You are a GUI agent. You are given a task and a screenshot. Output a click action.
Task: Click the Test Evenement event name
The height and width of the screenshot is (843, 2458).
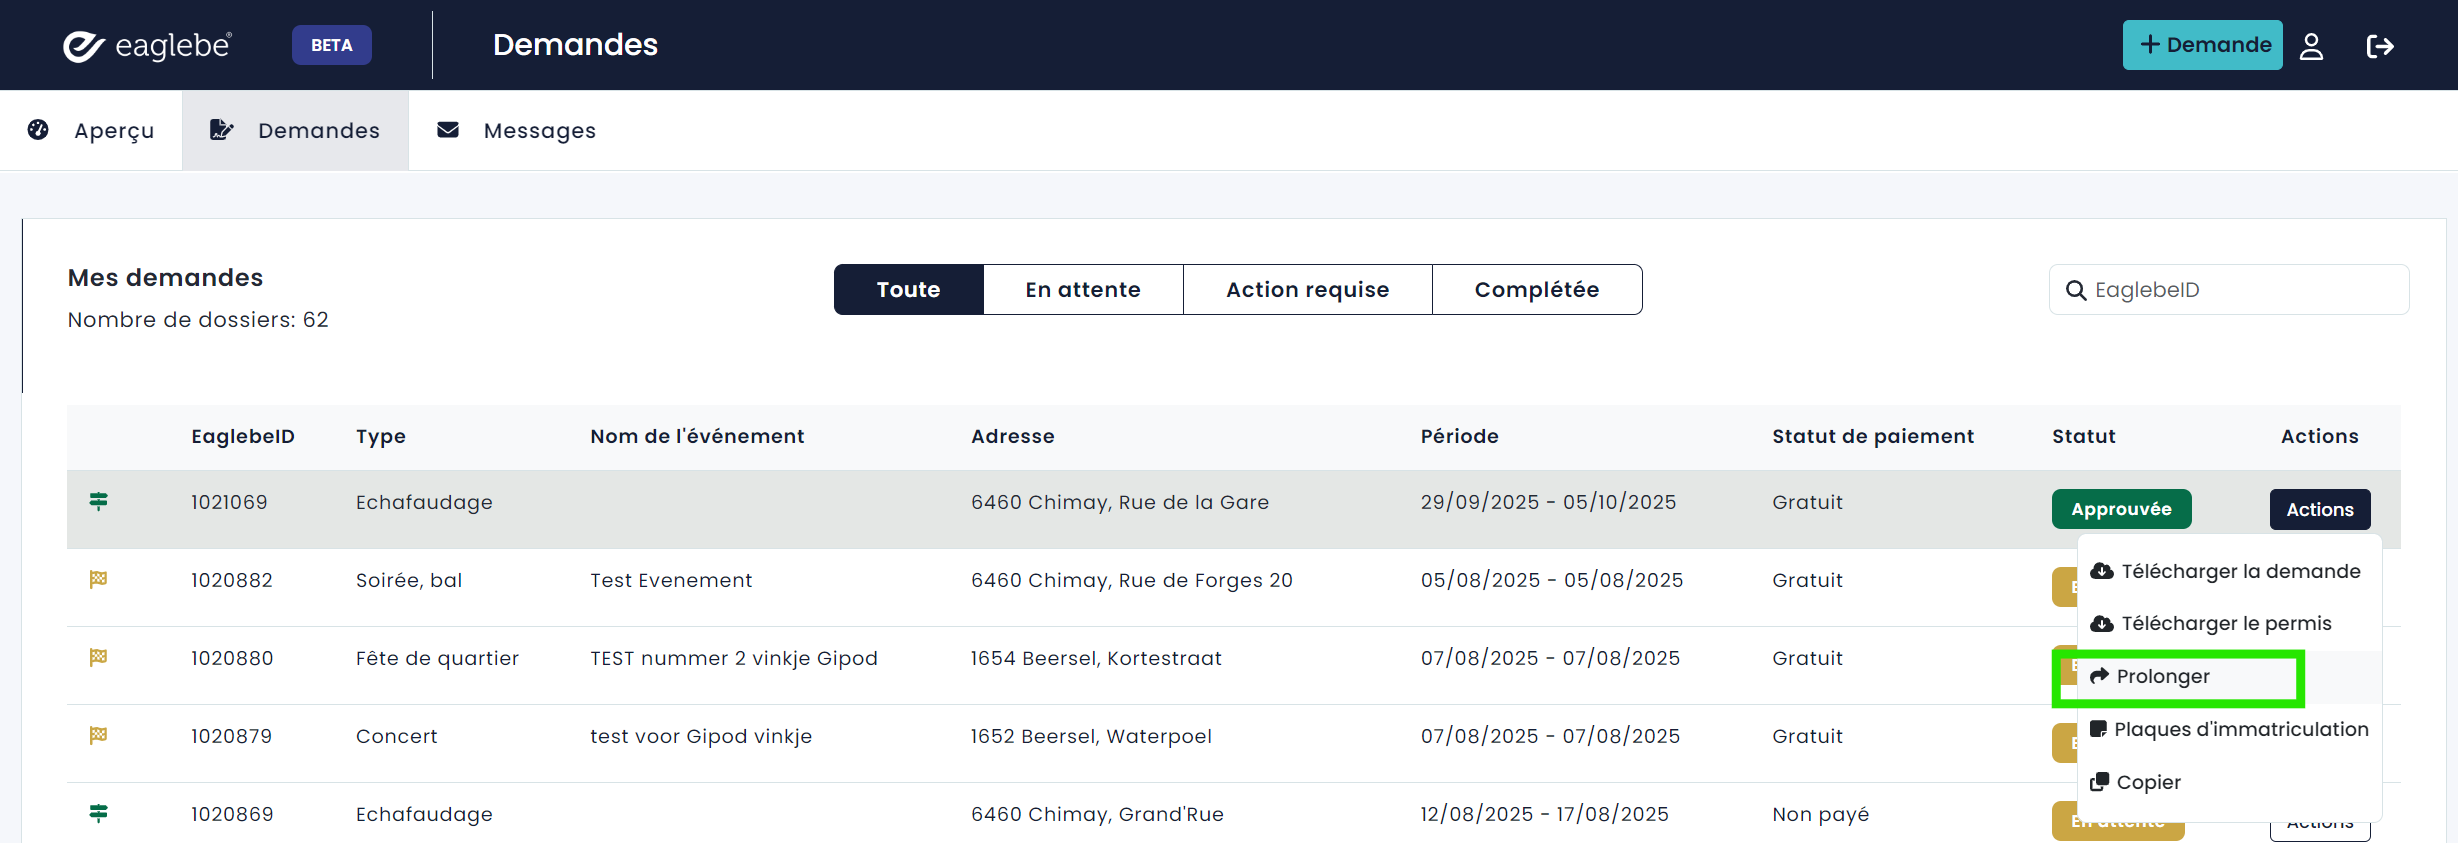[671, 580]
